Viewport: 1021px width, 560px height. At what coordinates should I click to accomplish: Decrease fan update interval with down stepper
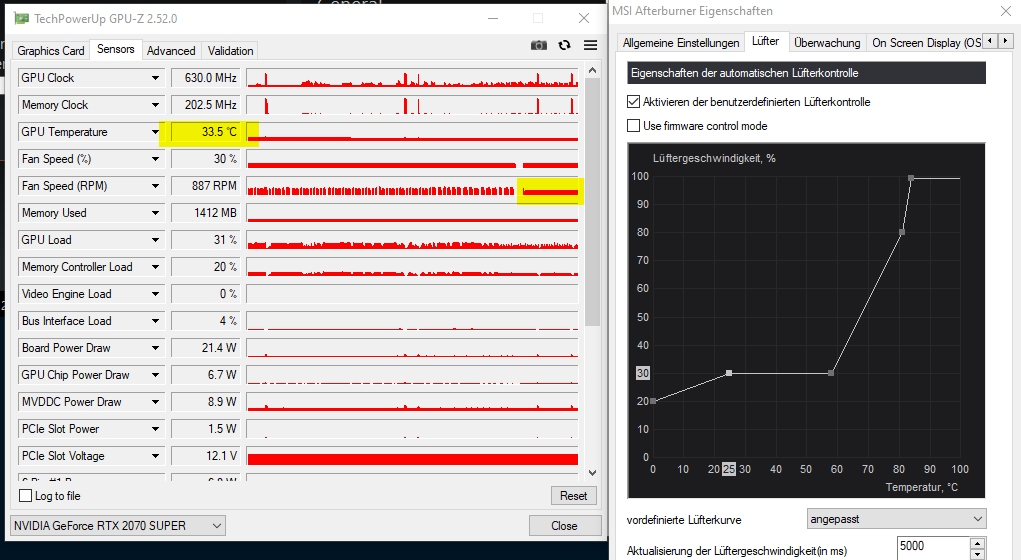click(x=977, y=554)
